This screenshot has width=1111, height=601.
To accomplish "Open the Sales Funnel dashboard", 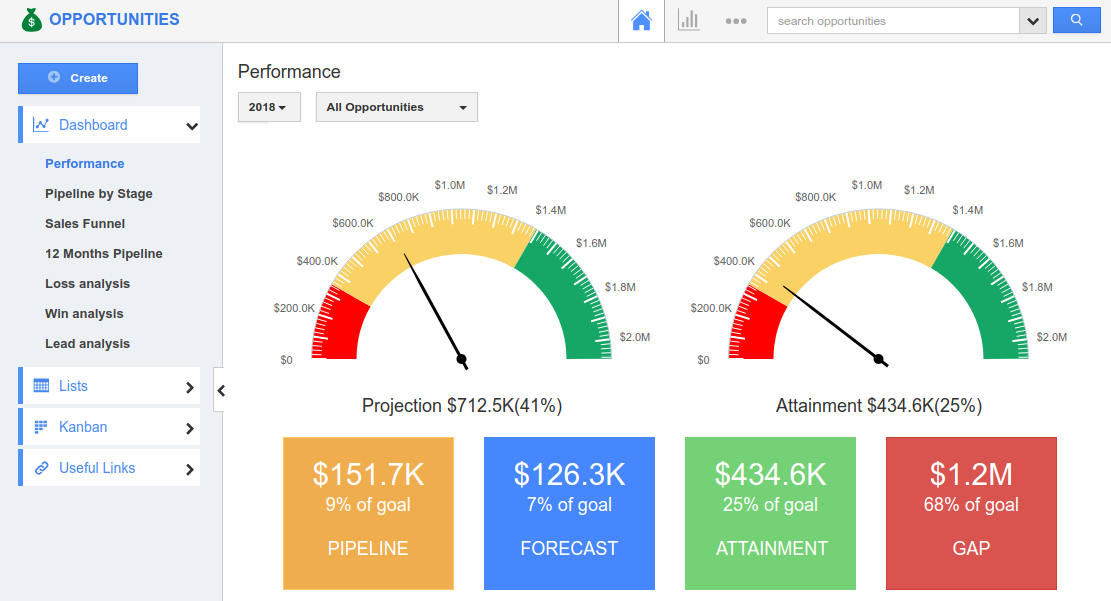I will [85, 224].
